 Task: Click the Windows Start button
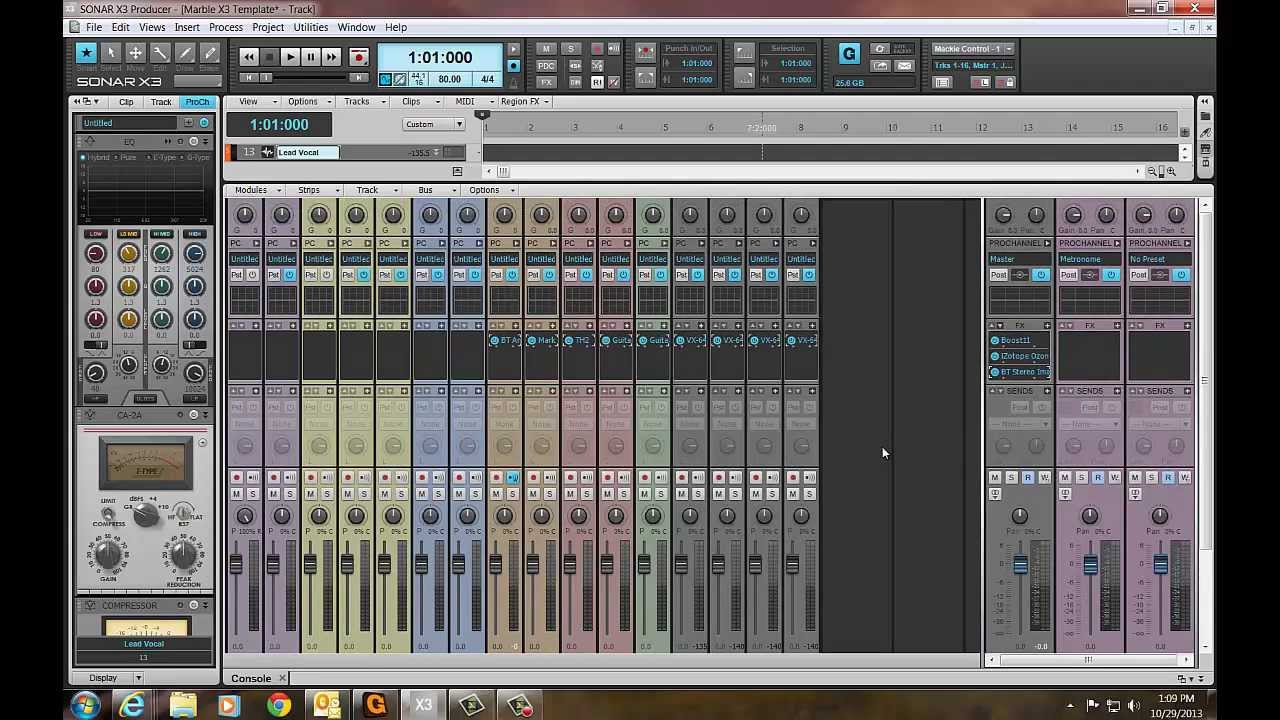[x=84, y=705]
